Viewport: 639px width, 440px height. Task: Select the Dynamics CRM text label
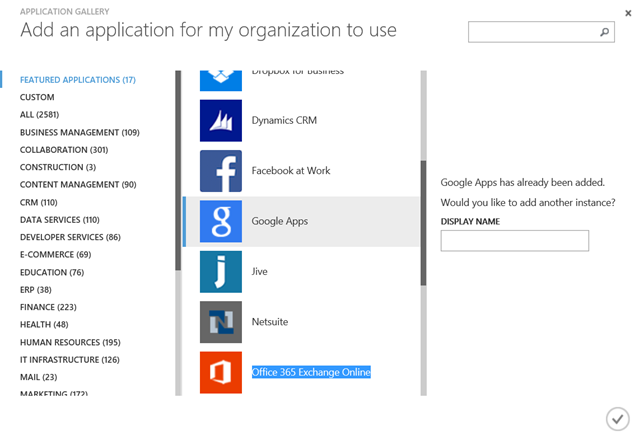click(284, 121)
